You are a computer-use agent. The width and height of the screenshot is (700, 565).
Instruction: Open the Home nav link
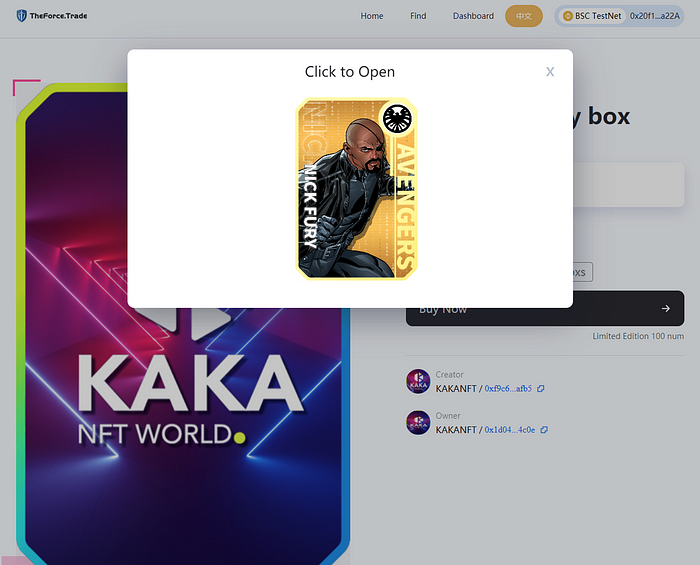pyautogui.click(x=372, y=16)
